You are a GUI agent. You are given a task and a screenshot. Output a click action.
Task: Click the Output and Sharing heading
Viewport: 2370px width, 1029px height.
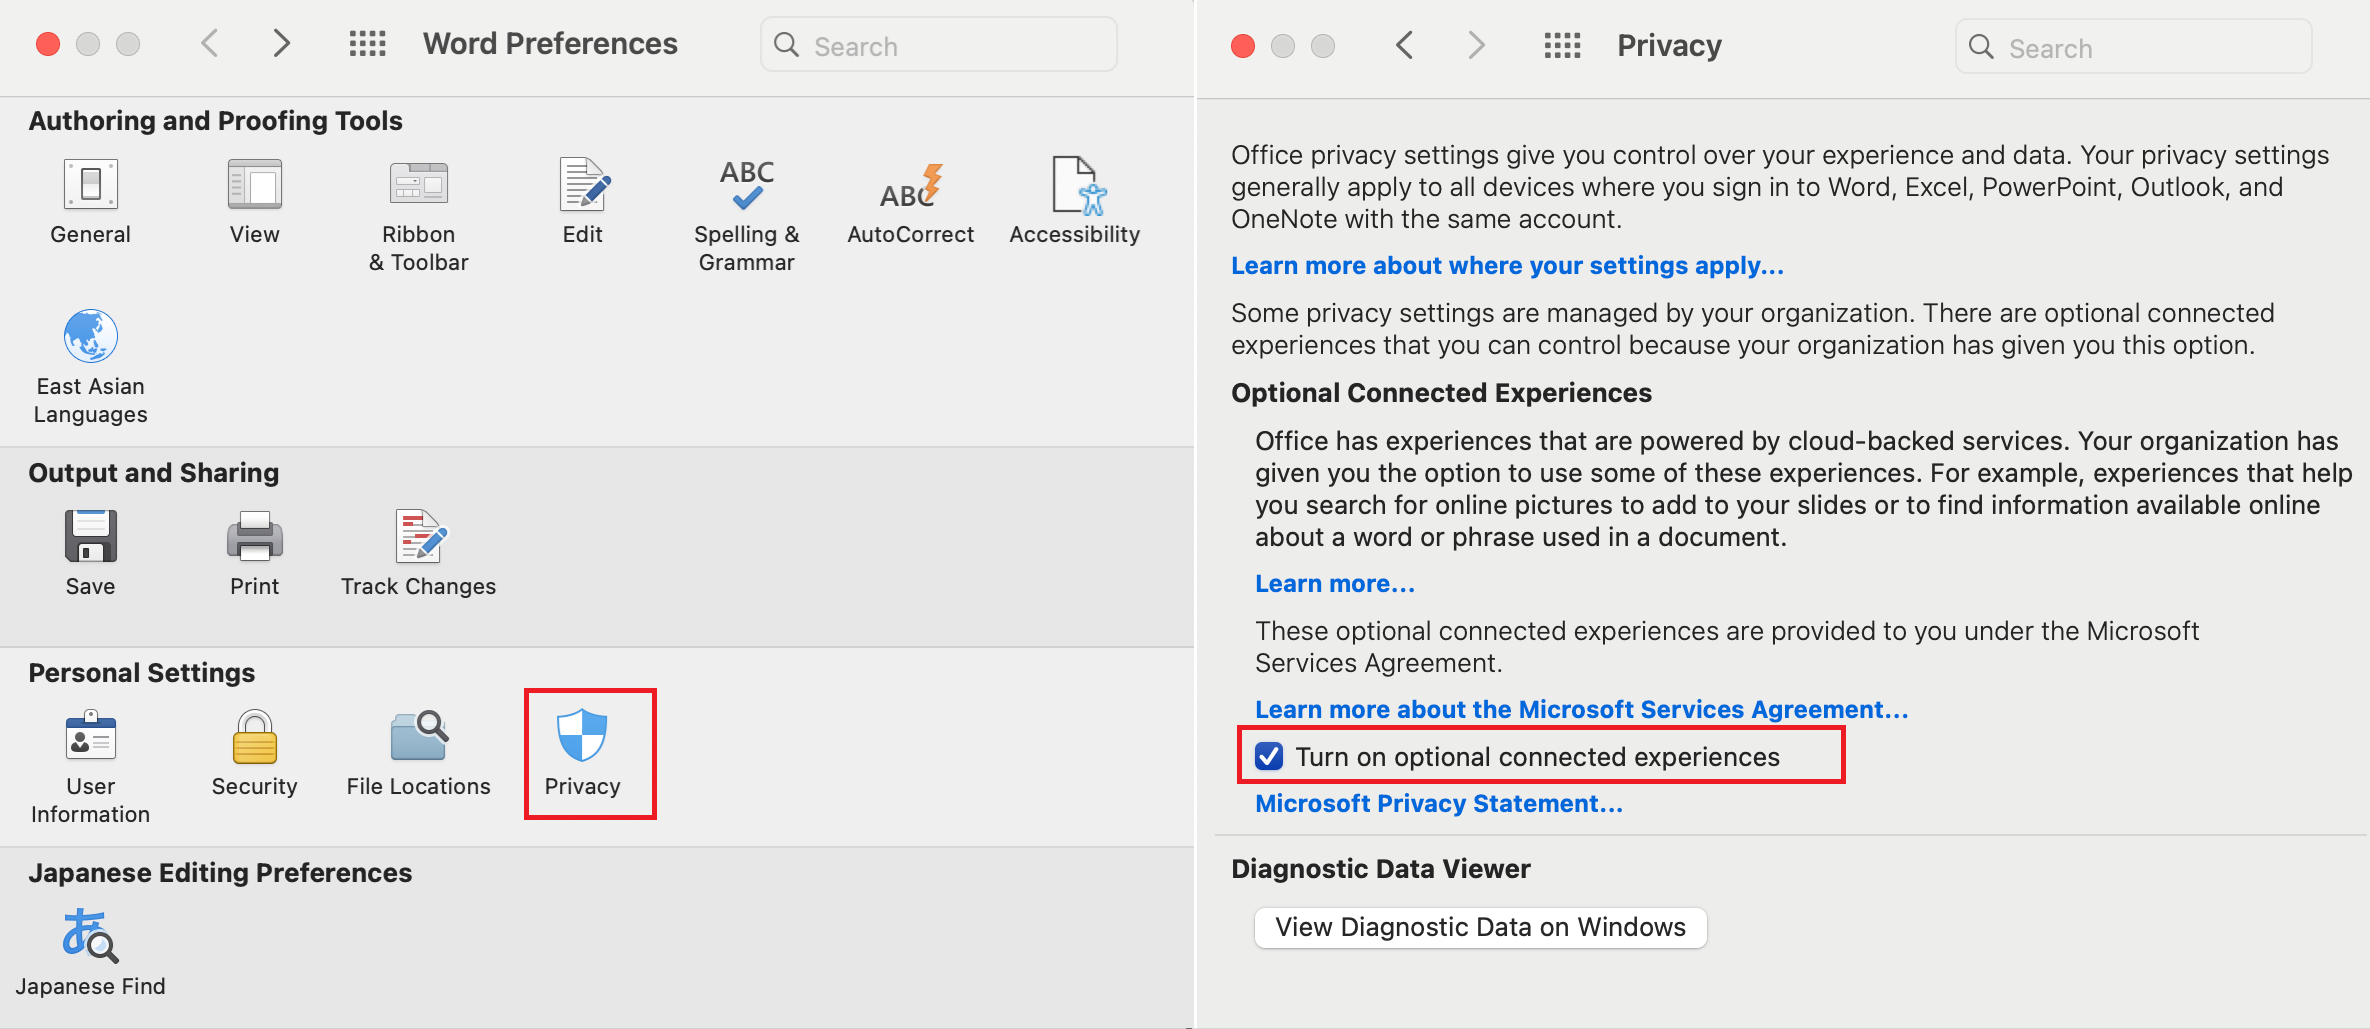pyautogui.click(x=153, y=473)
